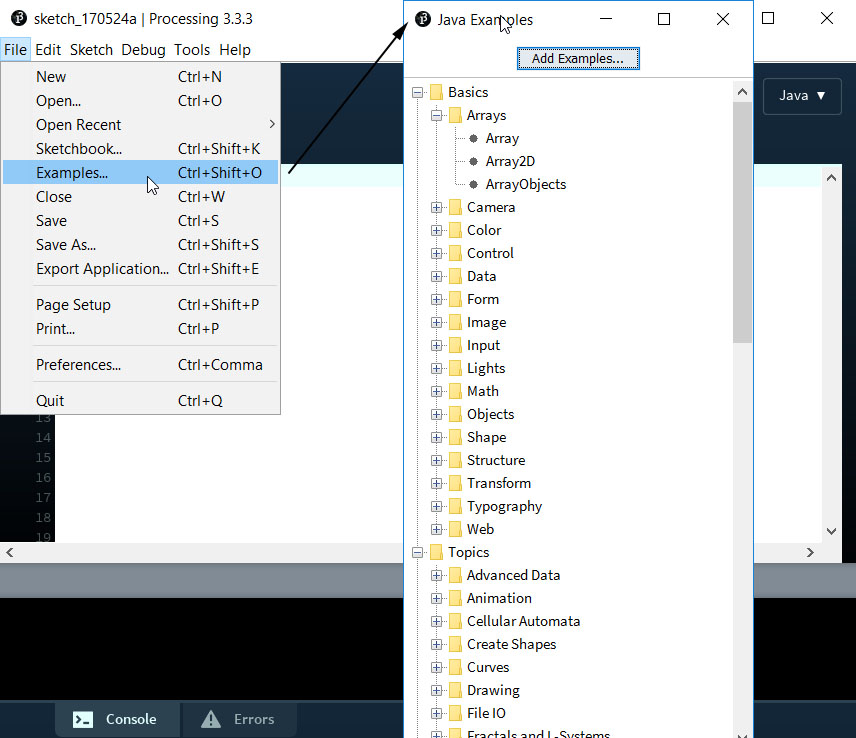Select the Objects folder row
This screenshot has width=856, height=738.
coord(490,414)
